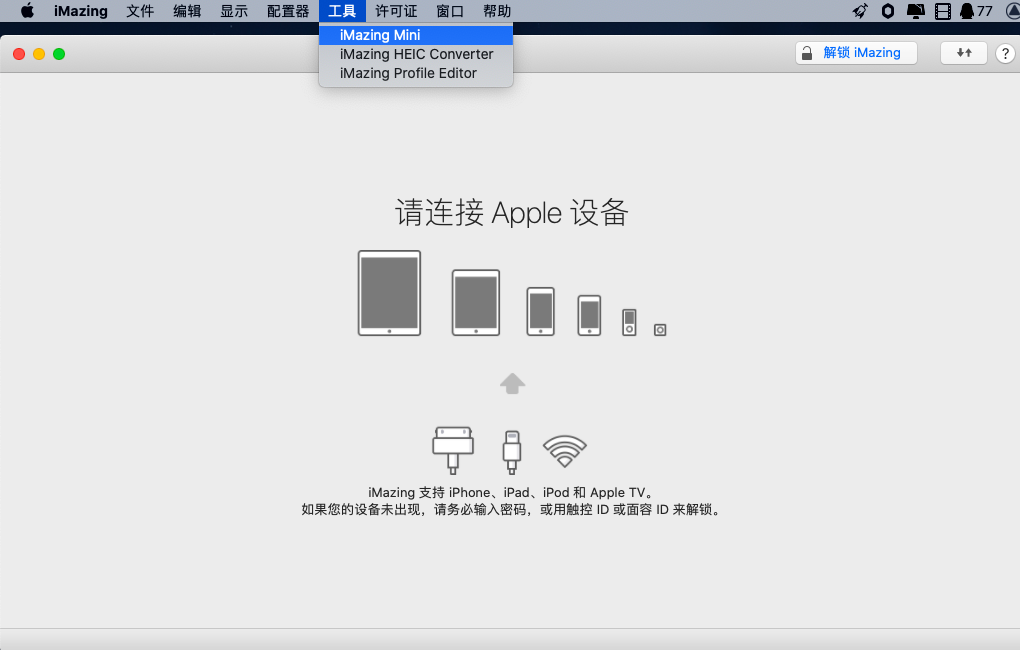Click the film strip menu bar icon

(x=942, y=11)
